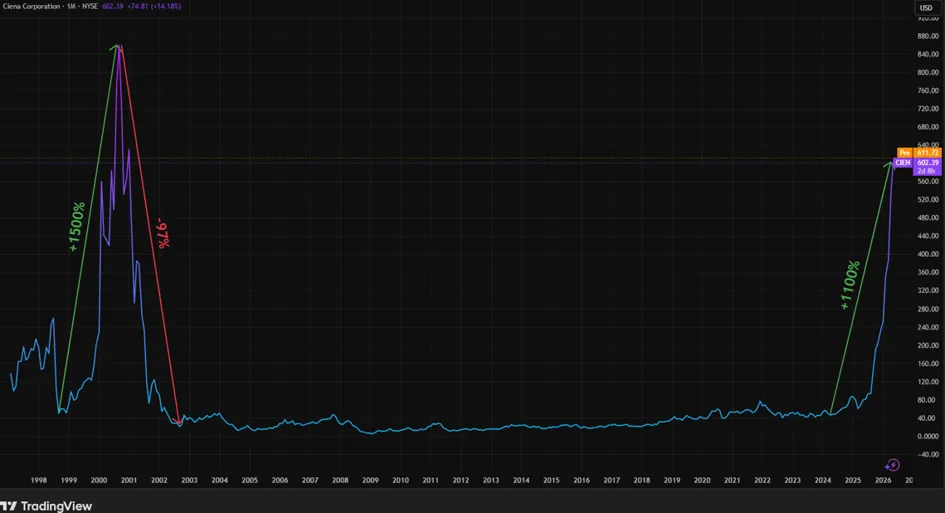Click the 2015 time axis label
Viewport: 945px width, 513px height.
[x=551, y=480]
